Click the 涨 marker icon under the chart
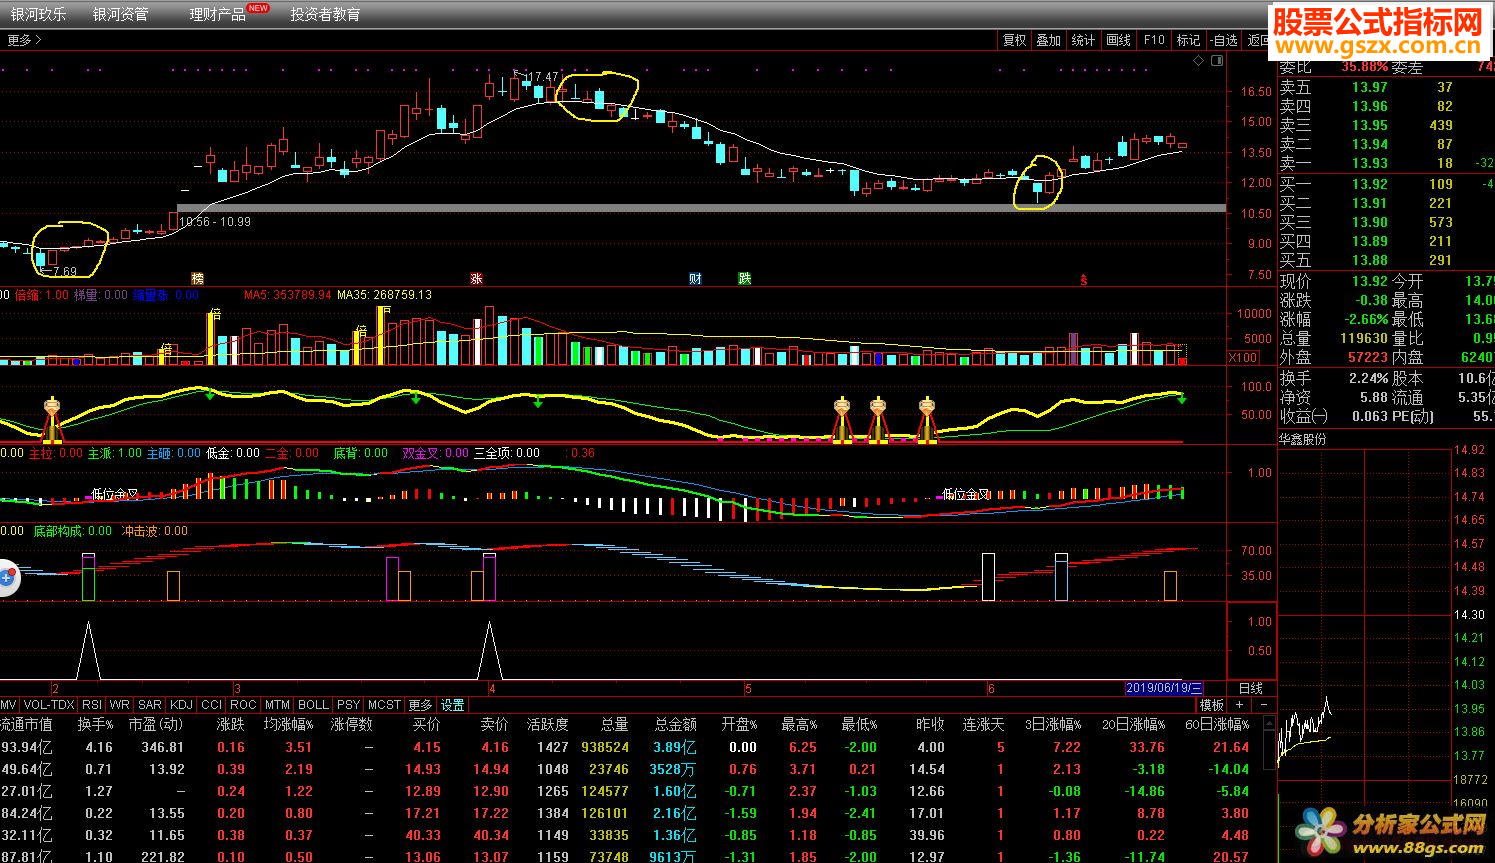This screenshot has width=1495, height=863. click(476, 278)
